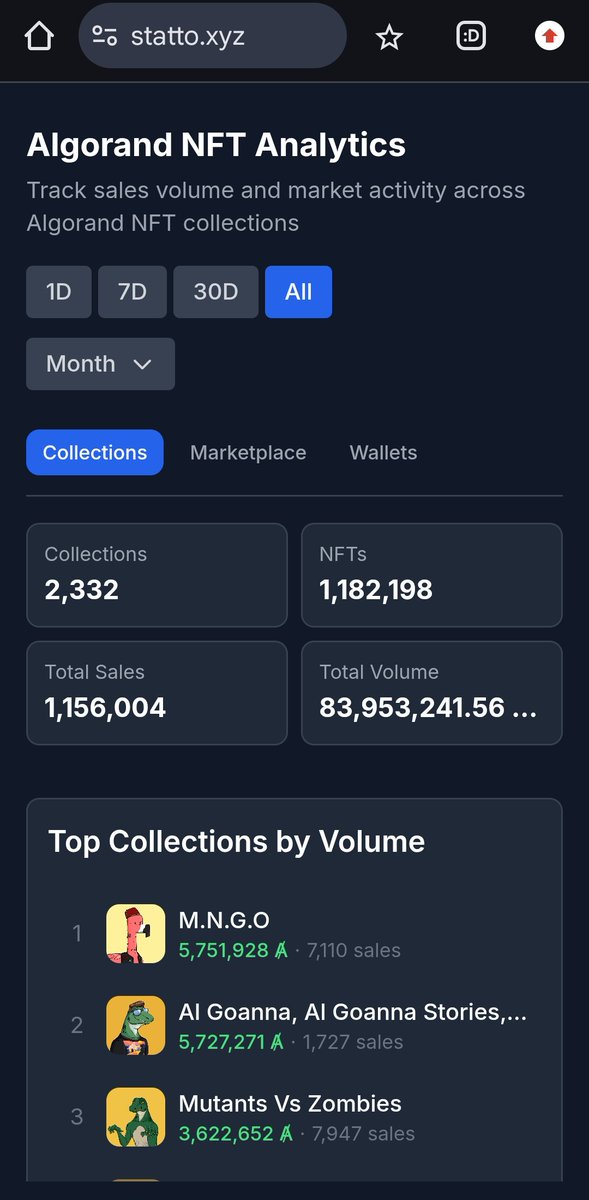Select the 30D time range
This screenshot has width=589, height=1200.
[216, 292]
